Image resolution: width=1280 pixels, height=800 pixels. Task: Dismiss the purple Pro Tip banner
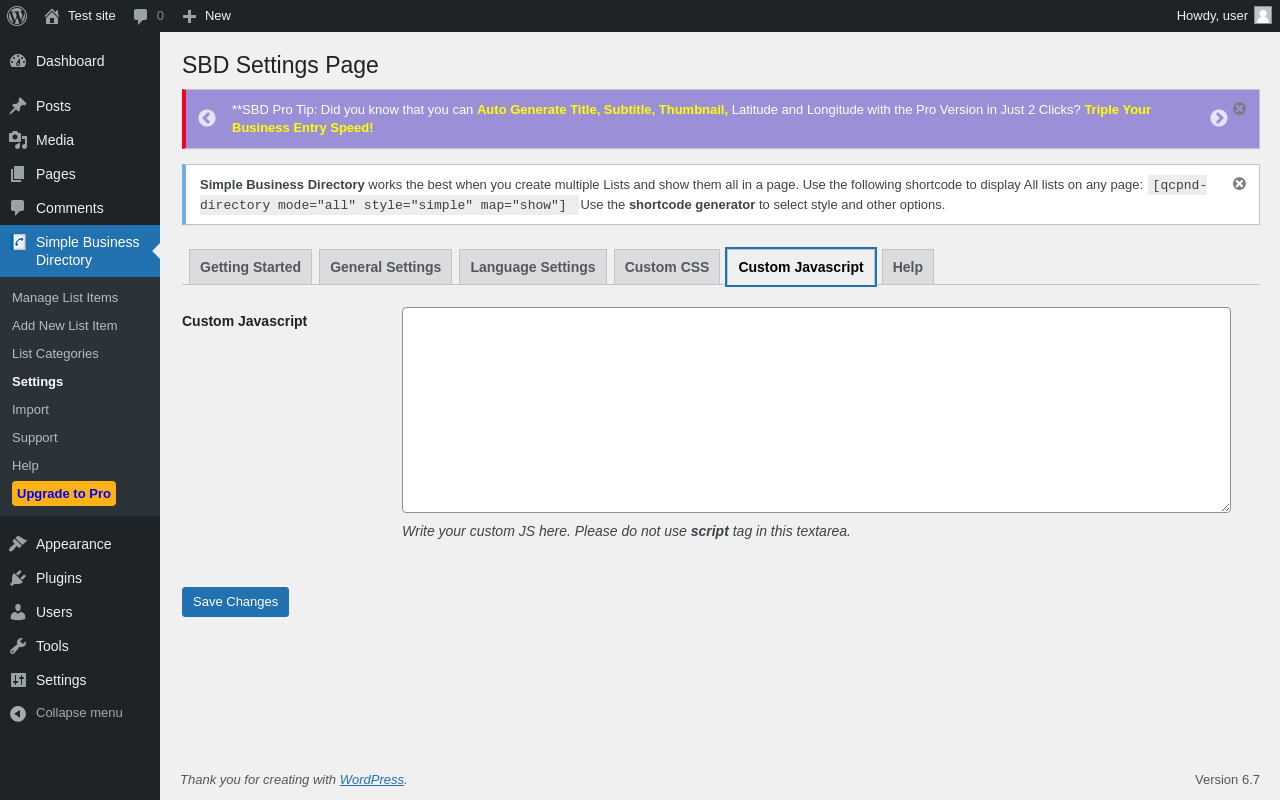click(x=1240, y=108)
